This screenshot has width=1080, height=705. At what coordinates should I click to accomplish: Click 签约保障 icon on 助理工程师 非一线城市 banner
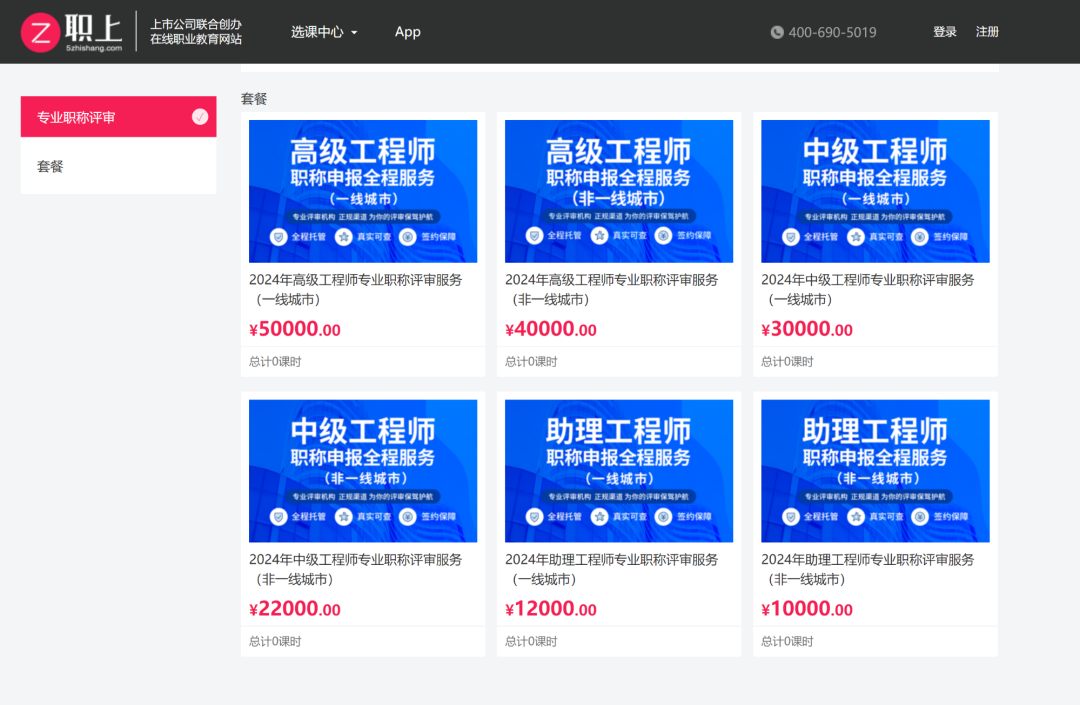point(919,517)
